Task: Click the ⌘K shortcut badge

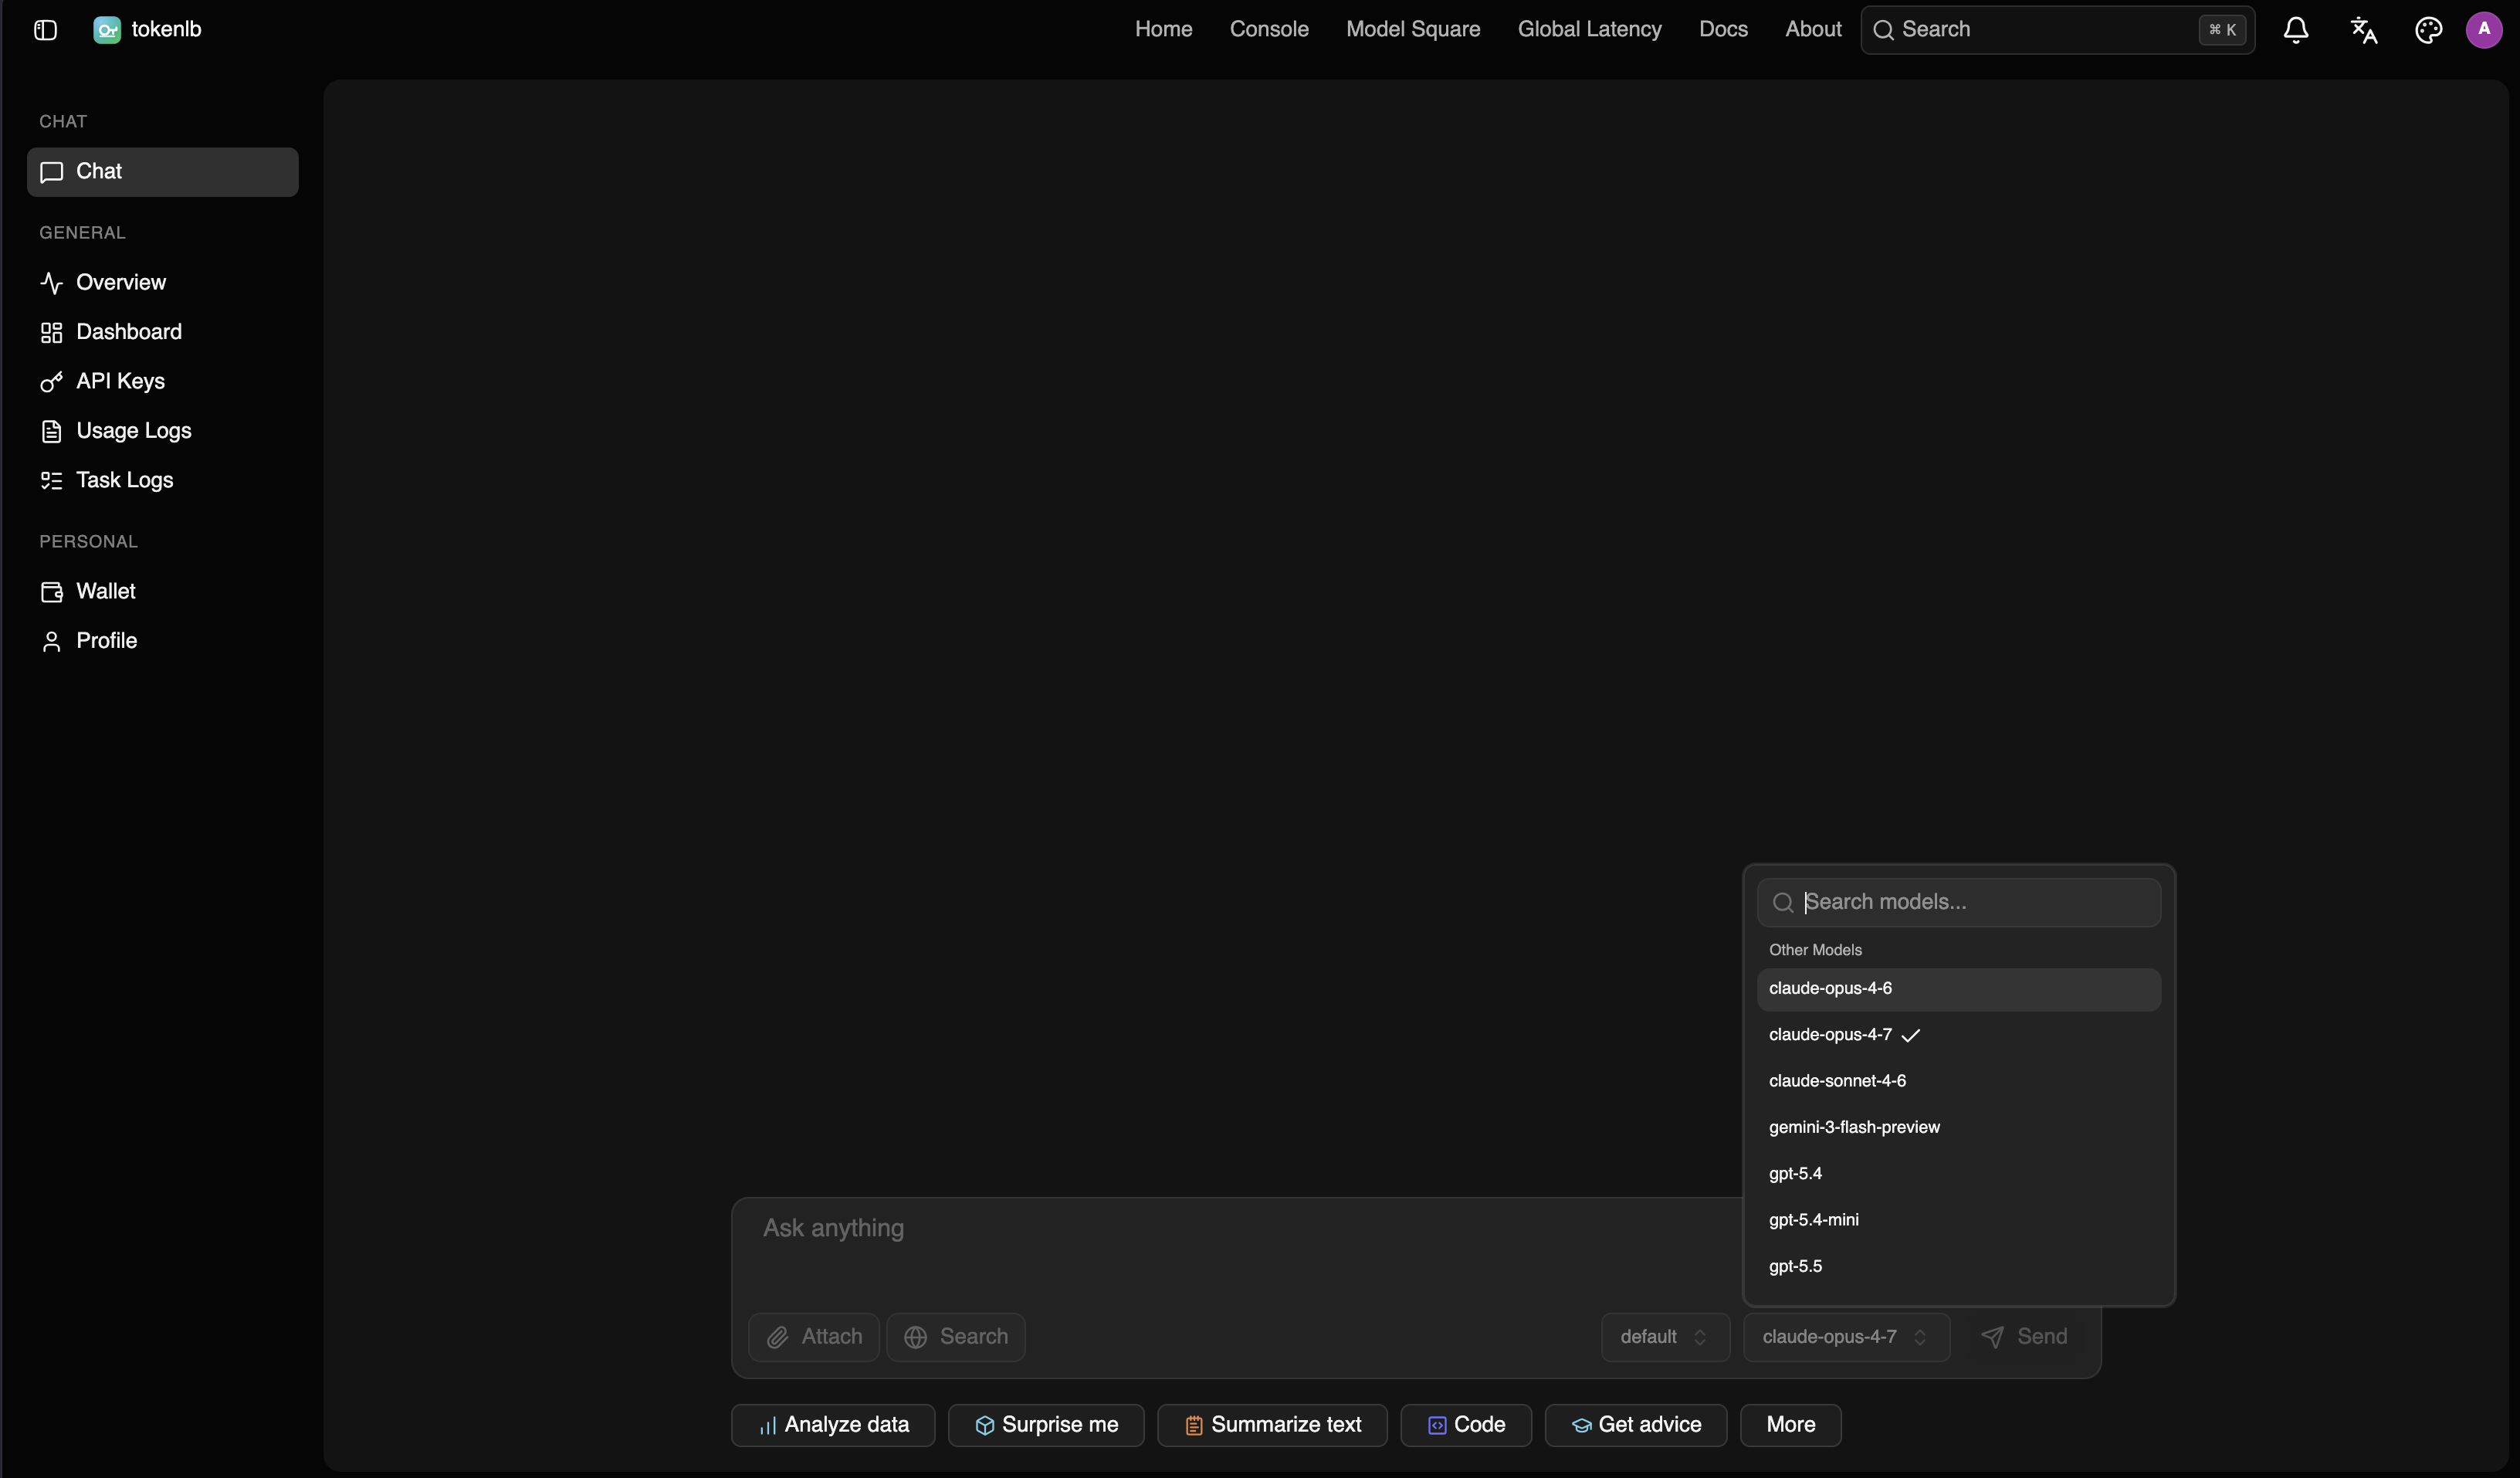Action: click(x=2222, y=30)
